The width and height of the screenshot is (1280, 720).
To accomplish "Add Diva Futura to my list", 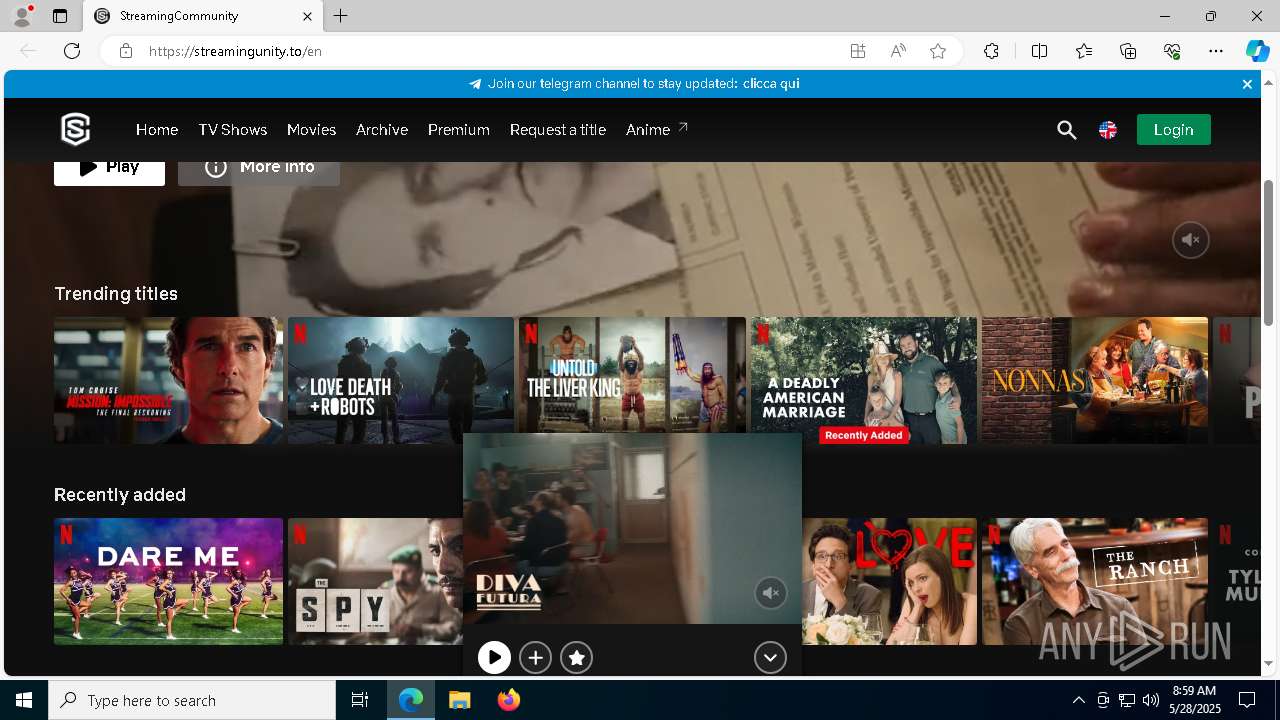I will (x=536, y=657).
